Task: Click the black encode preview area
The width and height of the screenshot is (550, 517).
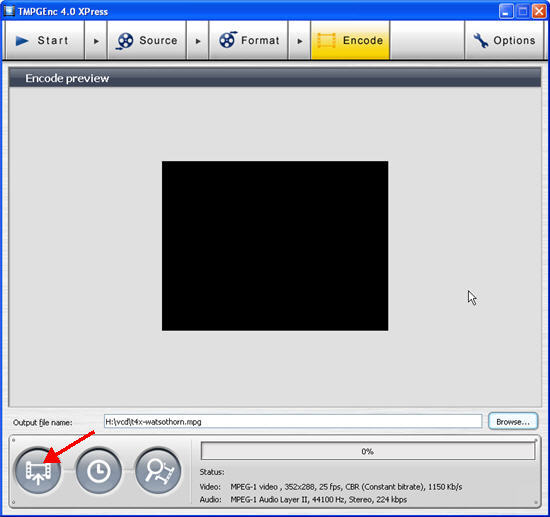Action: (x=275, y=246)
